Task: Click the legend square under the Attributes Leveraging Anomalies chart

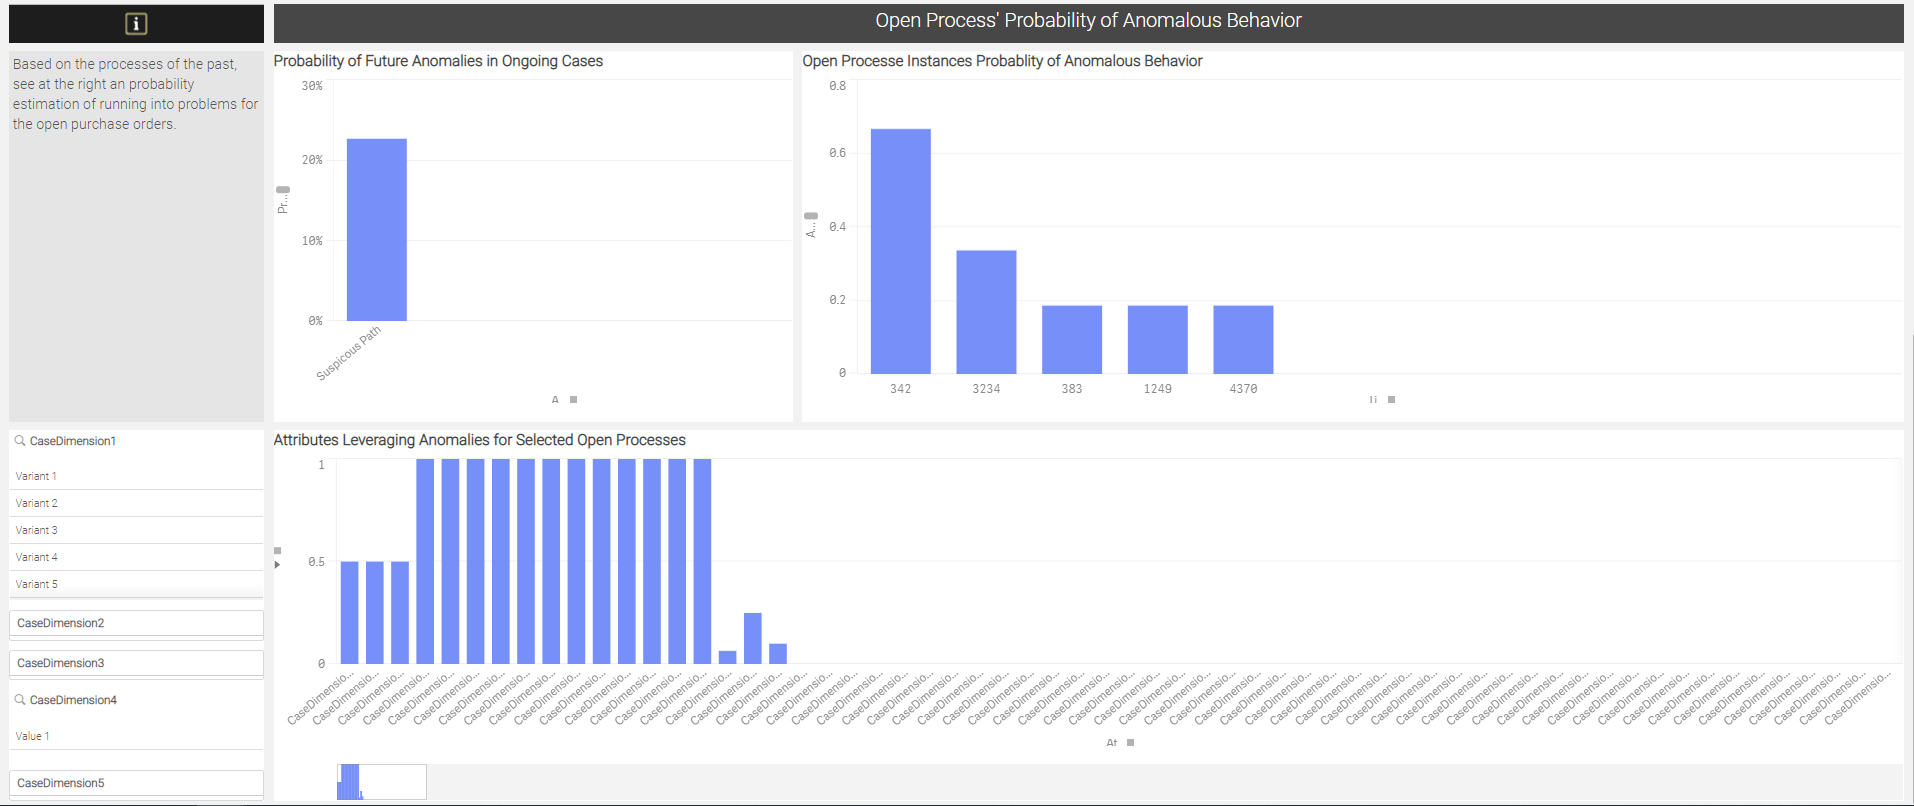Action: coord(1130,742)
